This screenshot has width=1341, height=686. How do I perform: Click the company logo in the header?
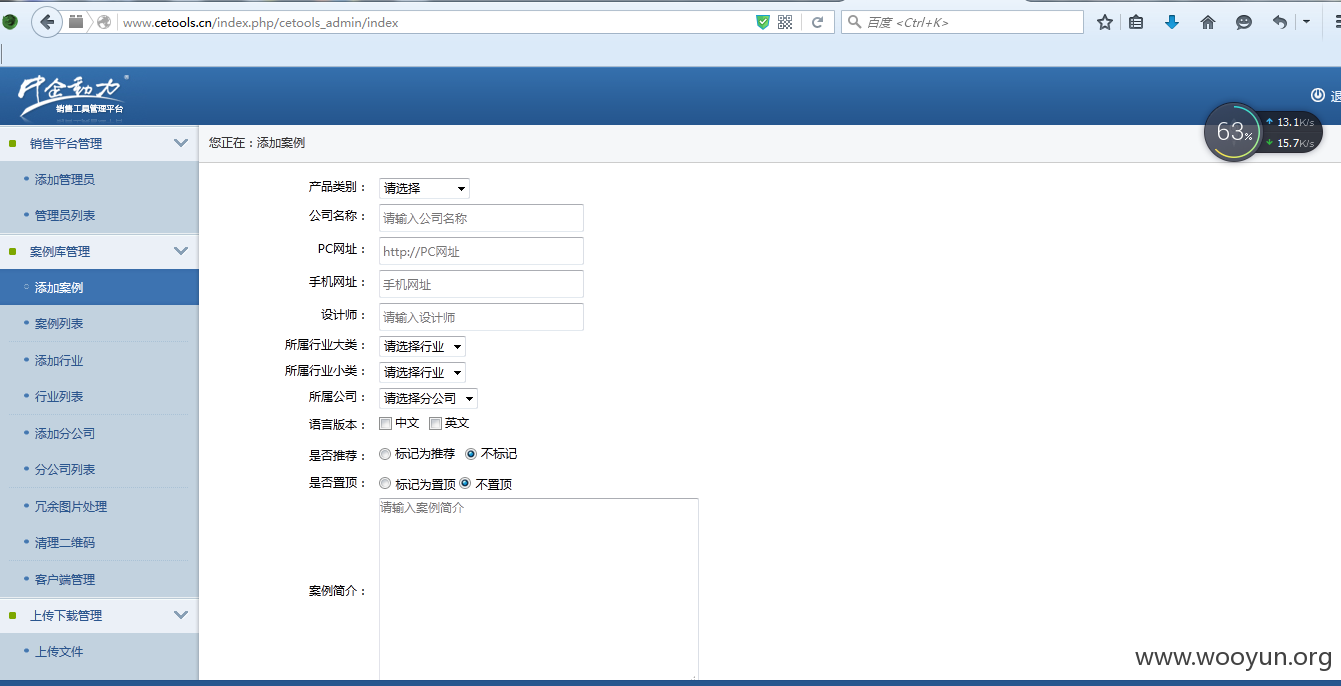(73, 97)
